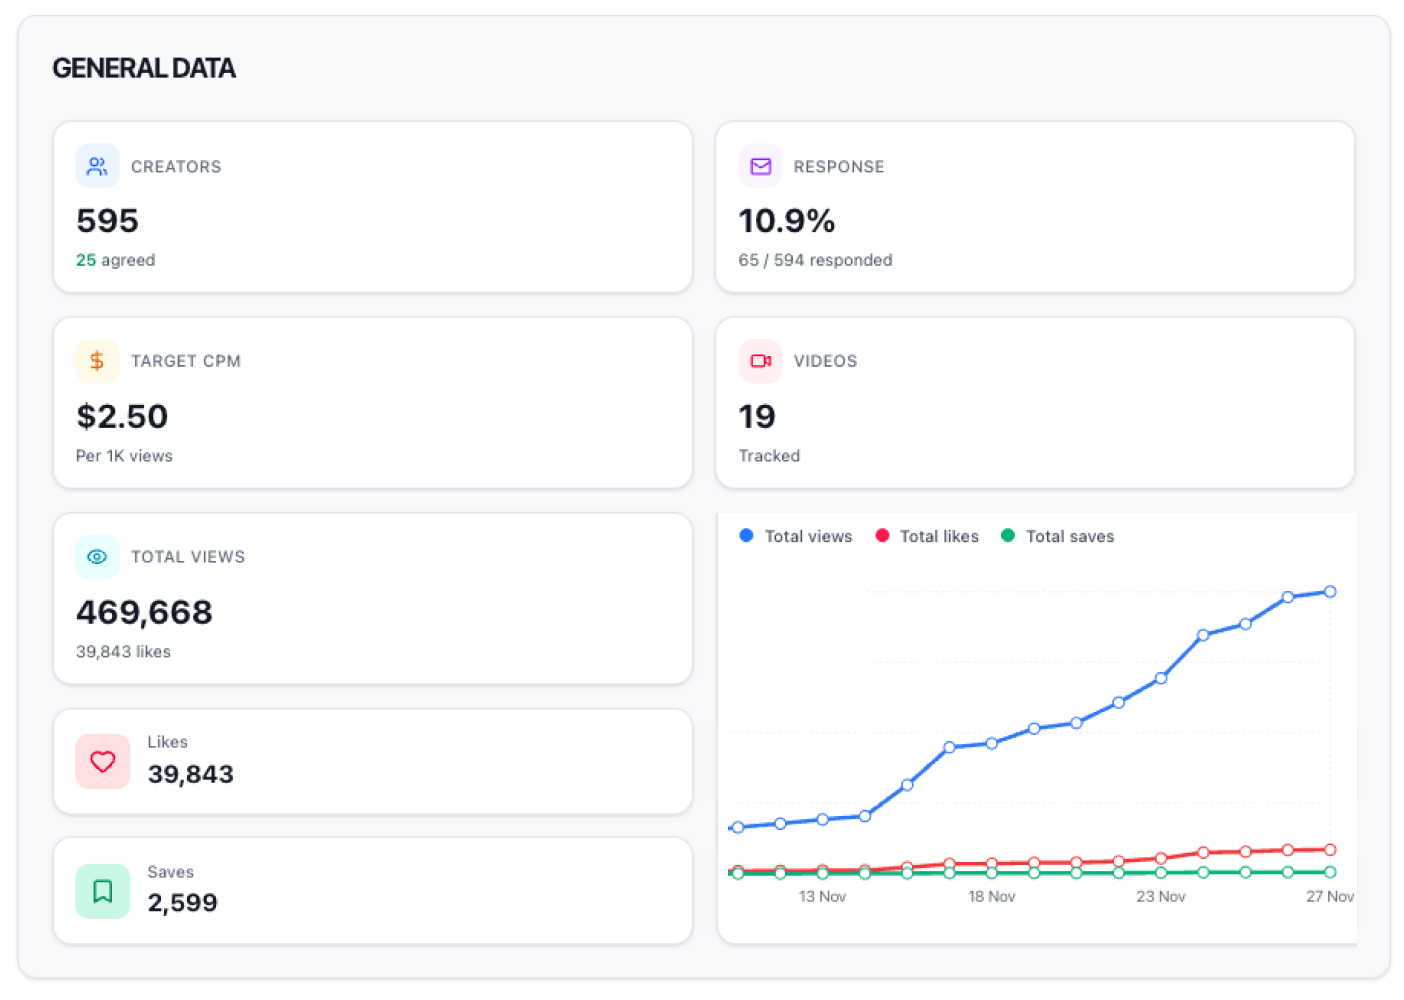Click the Target CPM dollar icon

97,361
